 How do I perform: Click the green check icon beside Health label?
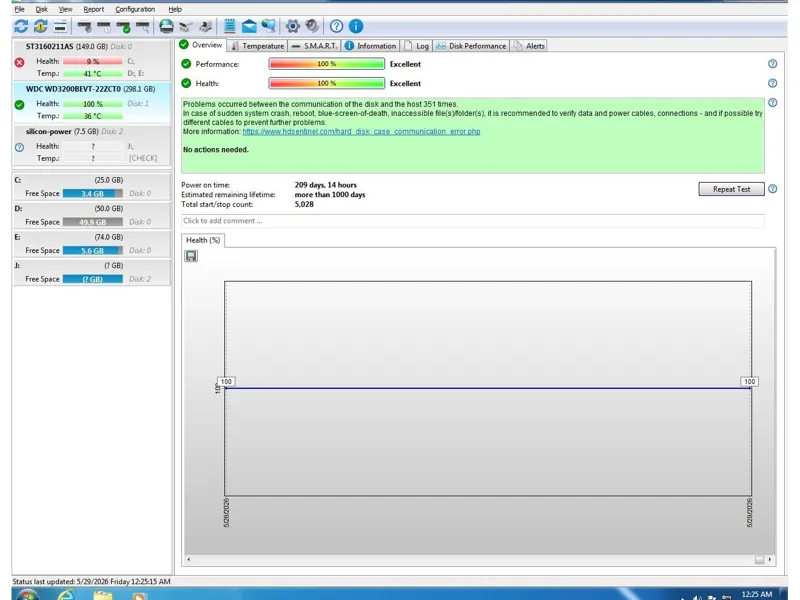(x=186, y=83)
